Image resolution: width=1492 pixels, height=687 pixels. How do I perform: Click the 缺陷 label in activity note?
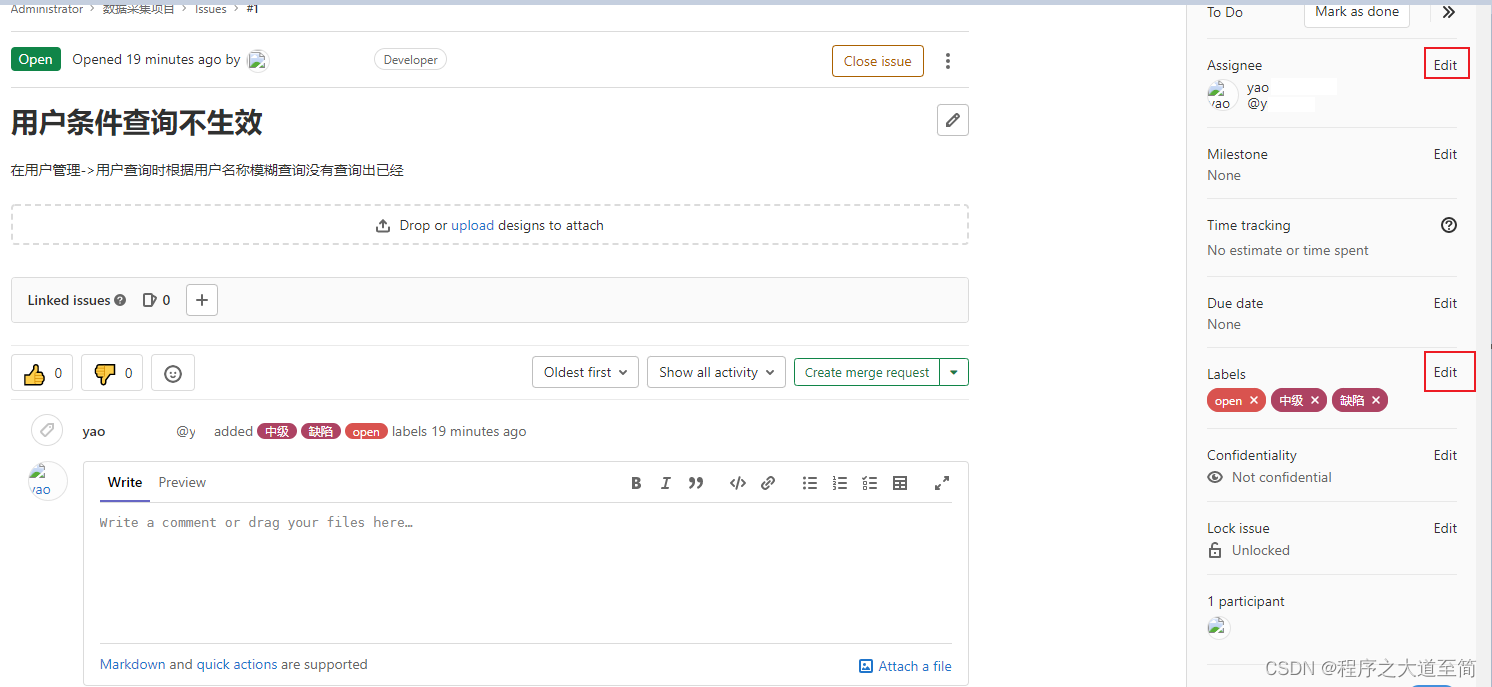321,432
